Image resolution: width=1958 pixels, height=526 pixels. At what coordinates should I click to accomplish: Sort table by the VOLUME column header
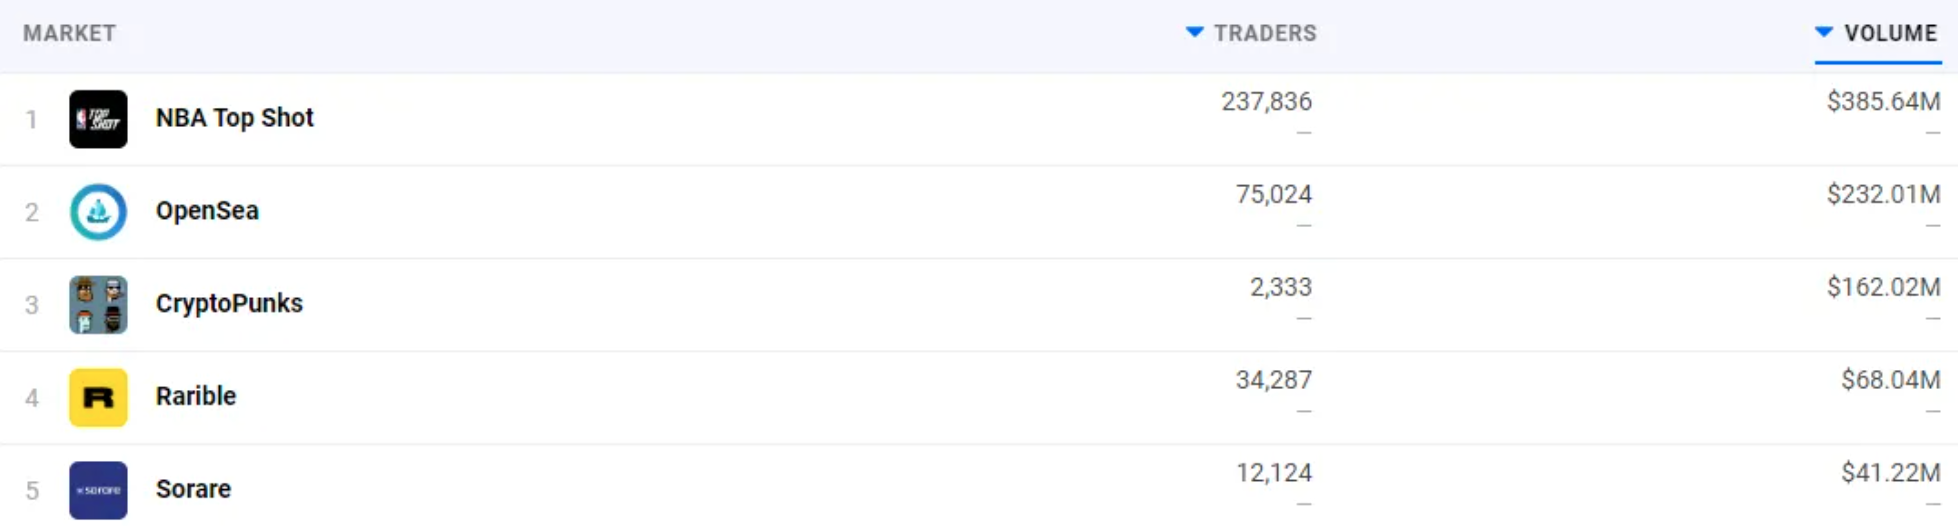point(1890,33)
